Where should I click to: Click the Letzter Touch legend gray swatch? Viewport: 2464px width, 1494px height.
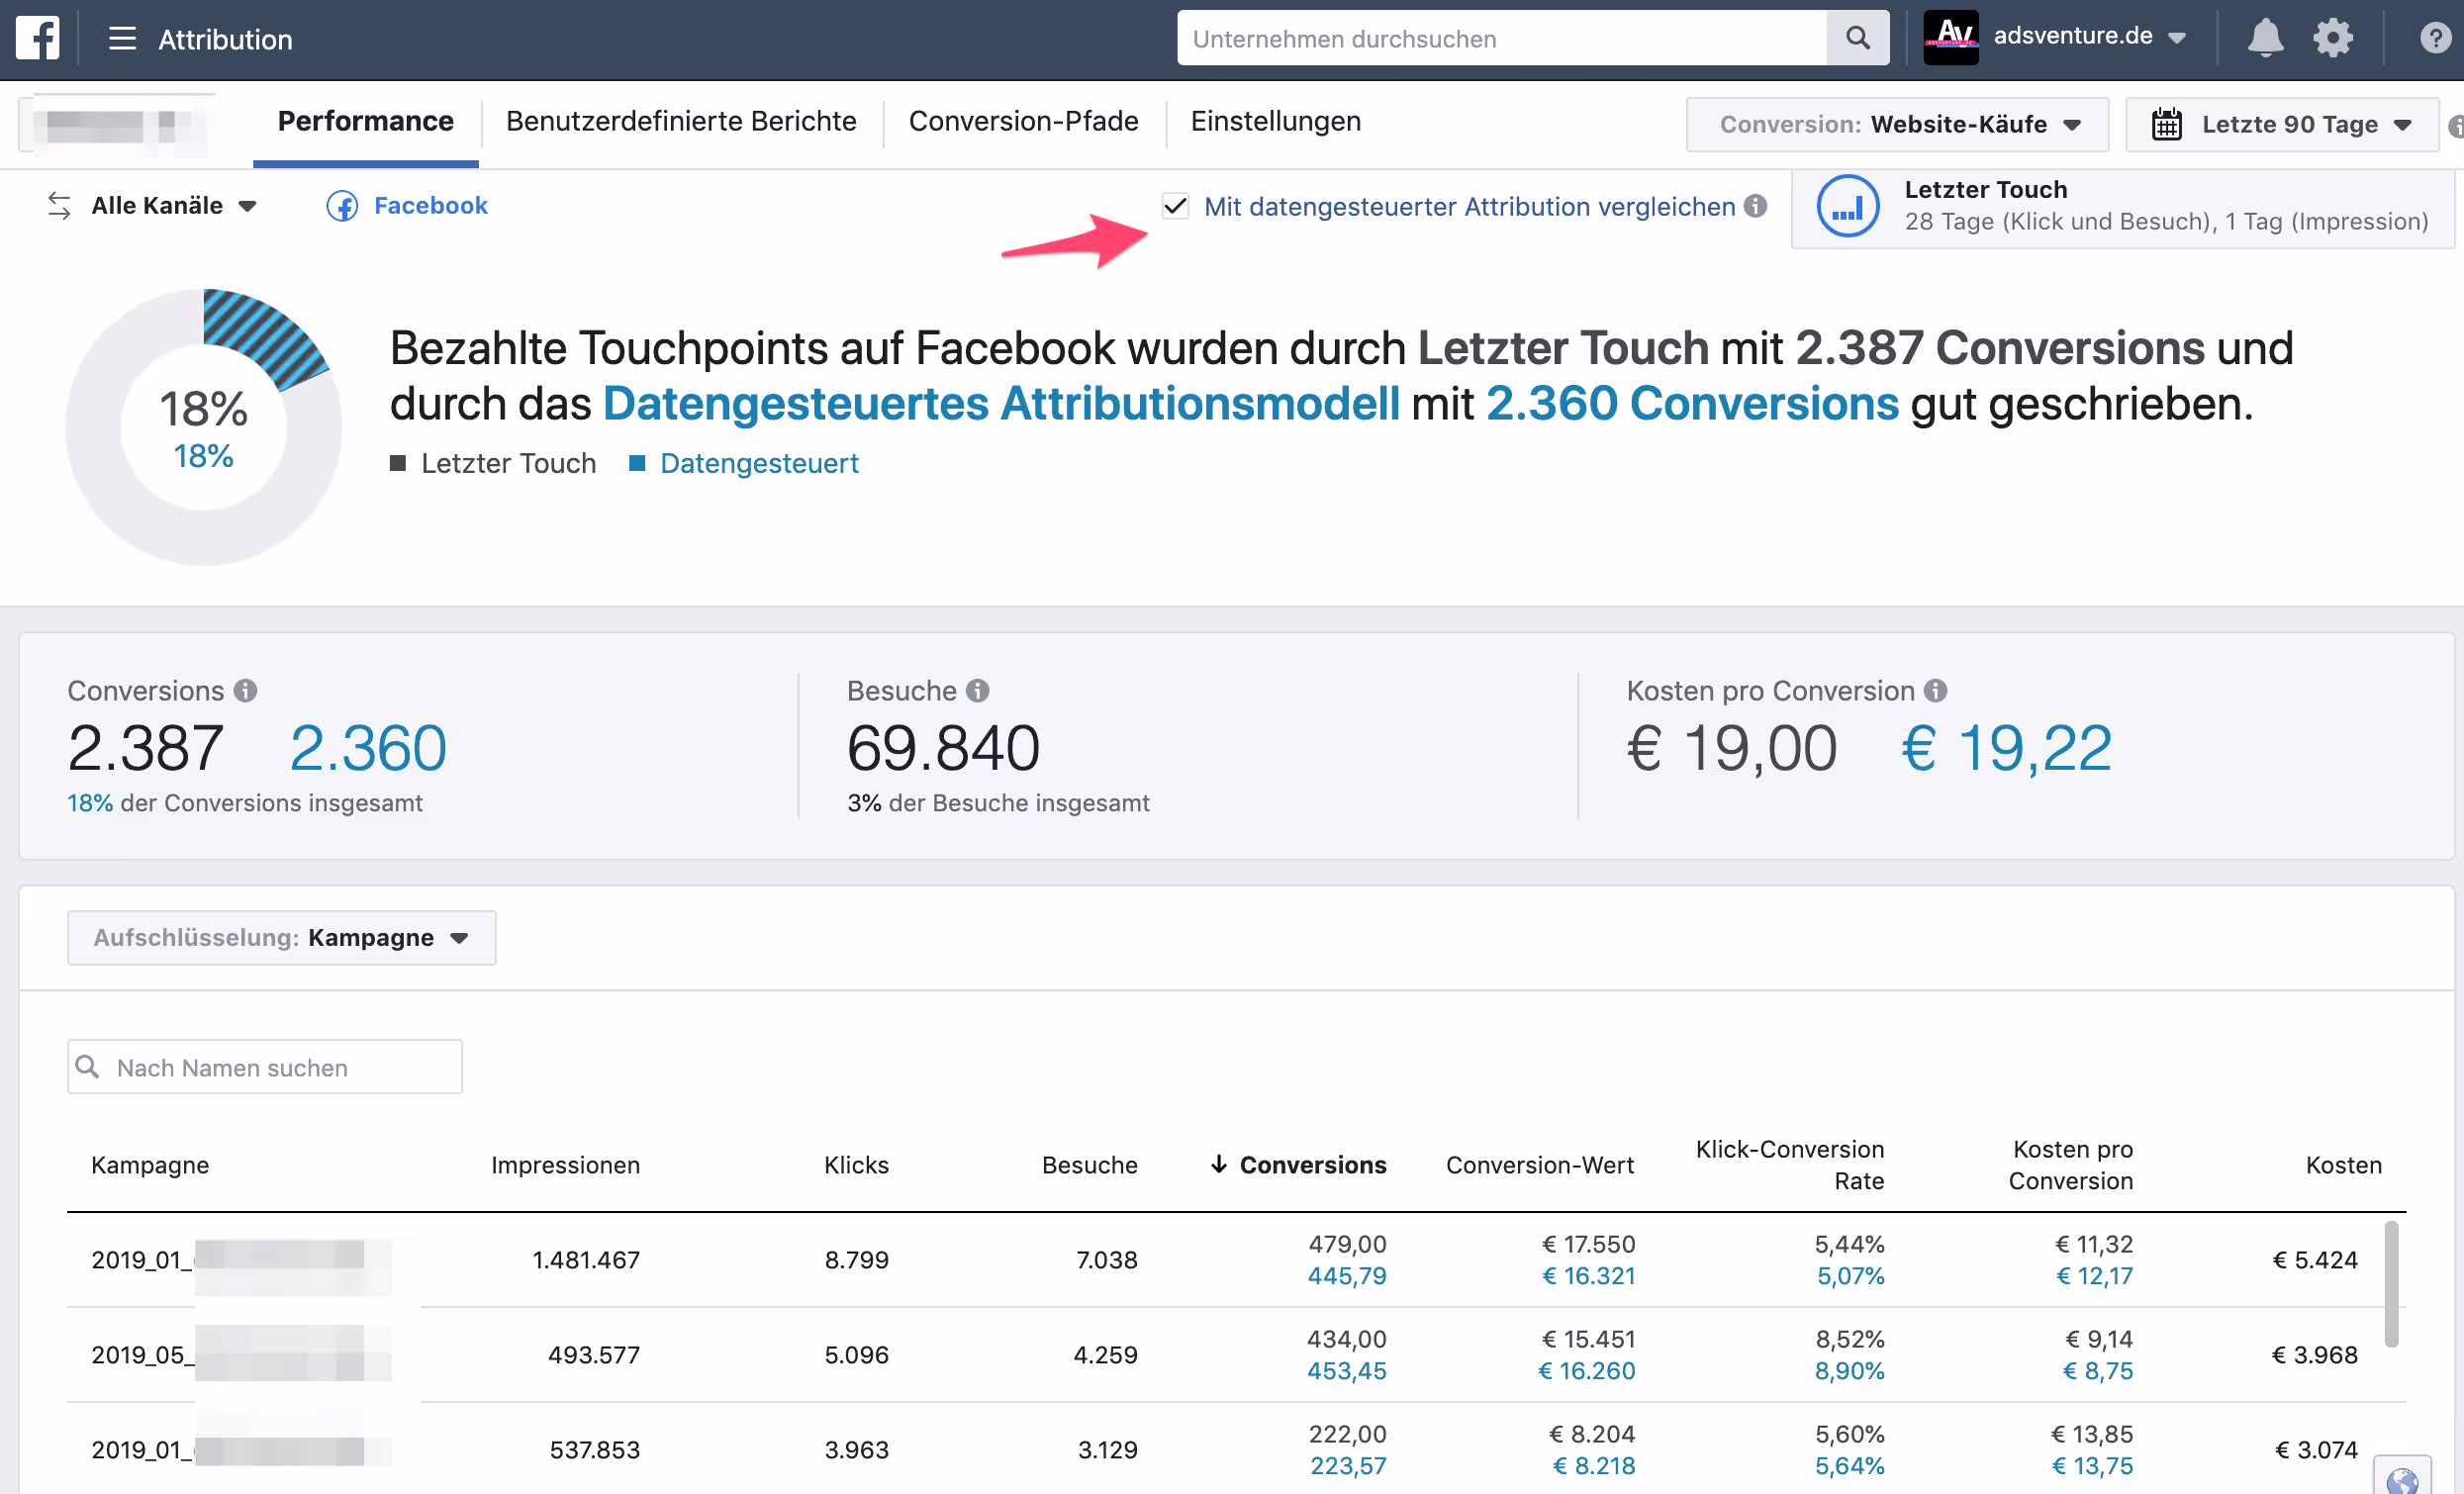tap(397, 463)
